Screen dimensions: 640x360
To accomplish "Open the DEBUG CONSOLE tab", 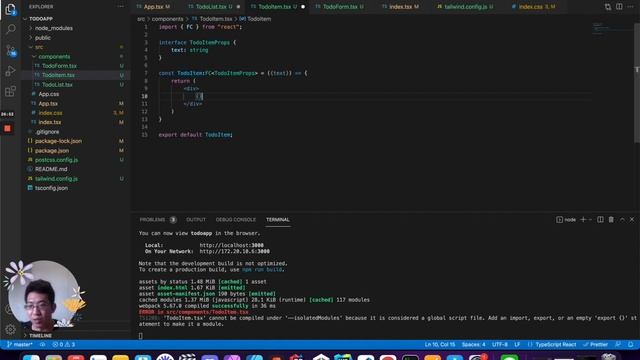I will coord(236,220).
